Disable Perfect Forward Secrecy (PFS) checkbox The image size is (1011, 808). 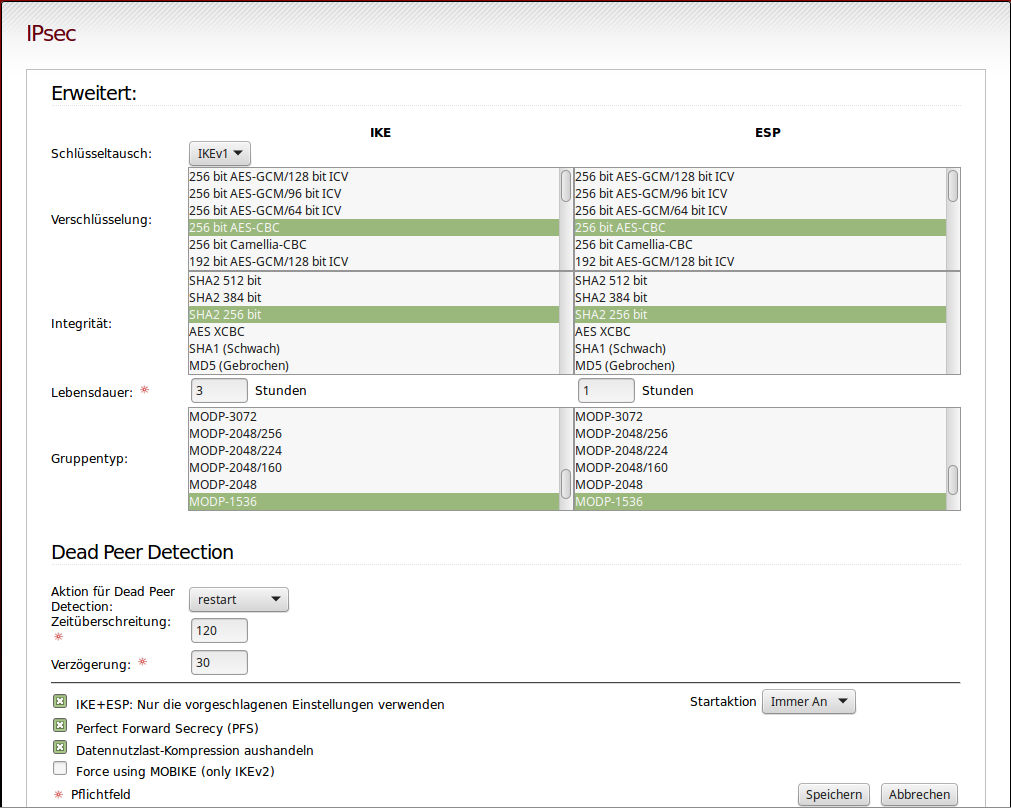60,726
